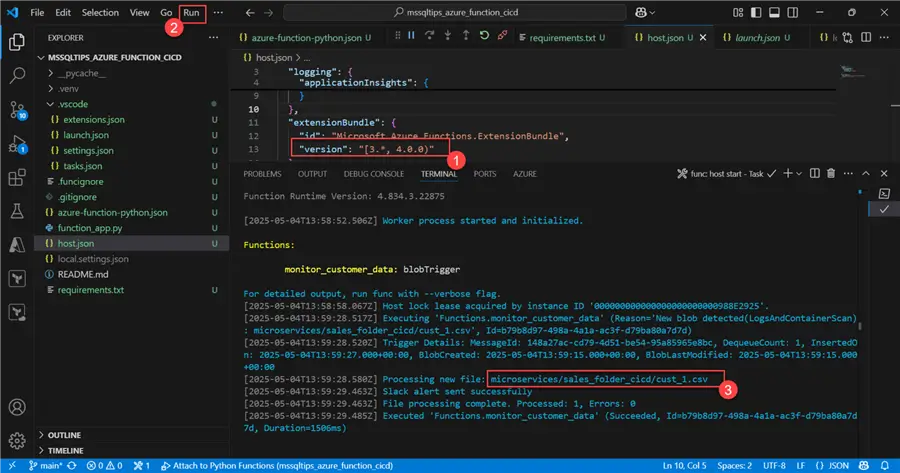Click Attach to Python Functions status item
Image resolution: width=900 pixels, height=473 pixels.
point(277,466)
